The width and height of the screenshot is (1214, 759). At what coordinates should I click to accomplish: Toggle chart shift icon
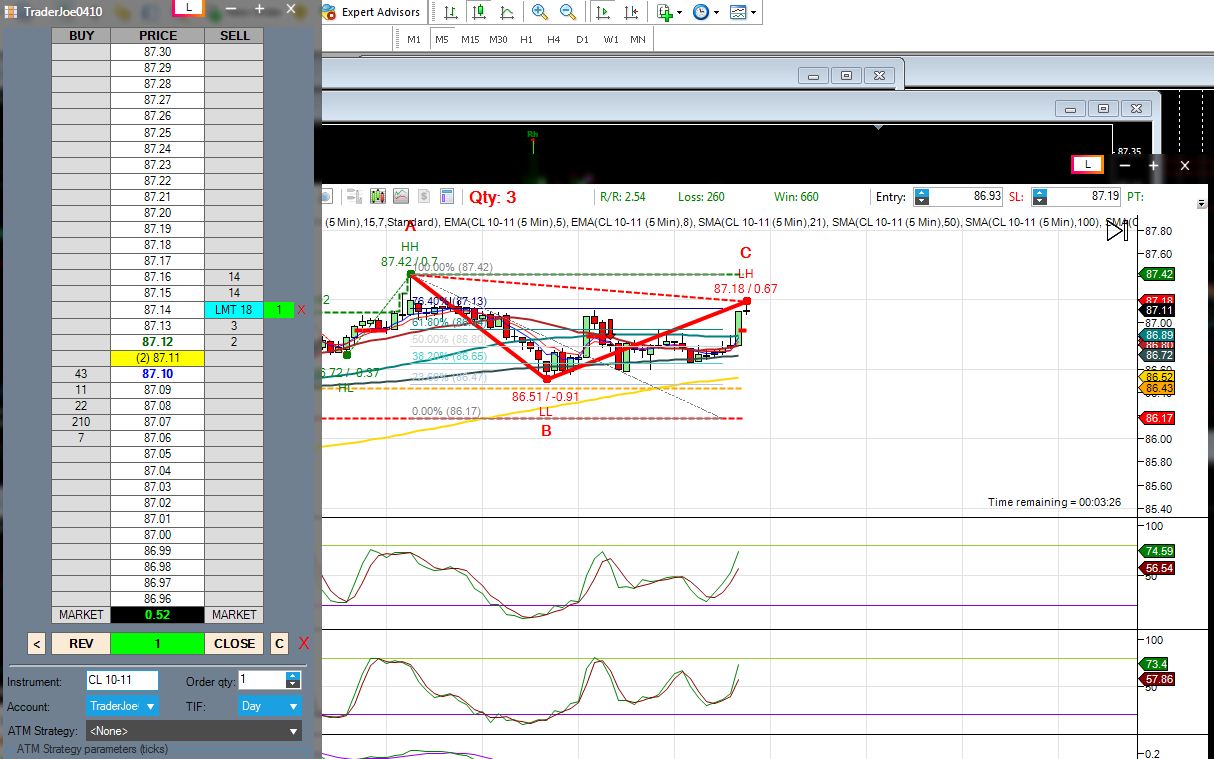click(631, 12)
